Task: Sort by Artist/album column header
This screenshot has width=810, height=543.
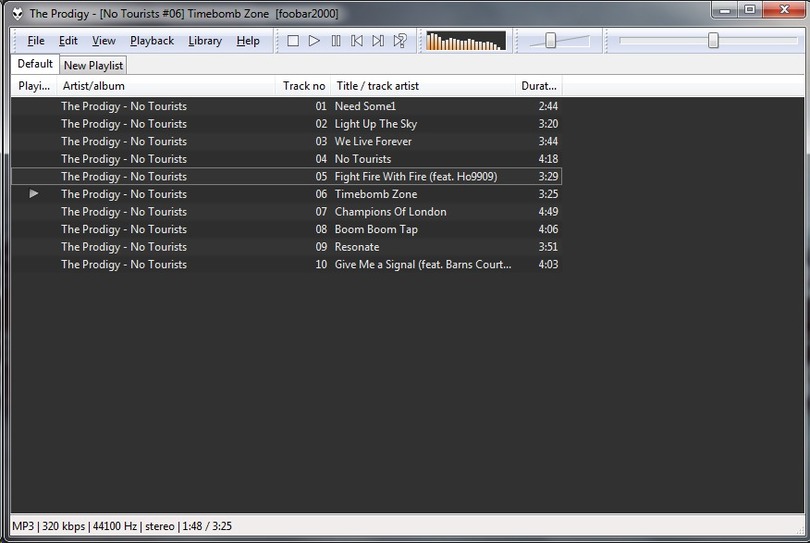Action: 166,86
